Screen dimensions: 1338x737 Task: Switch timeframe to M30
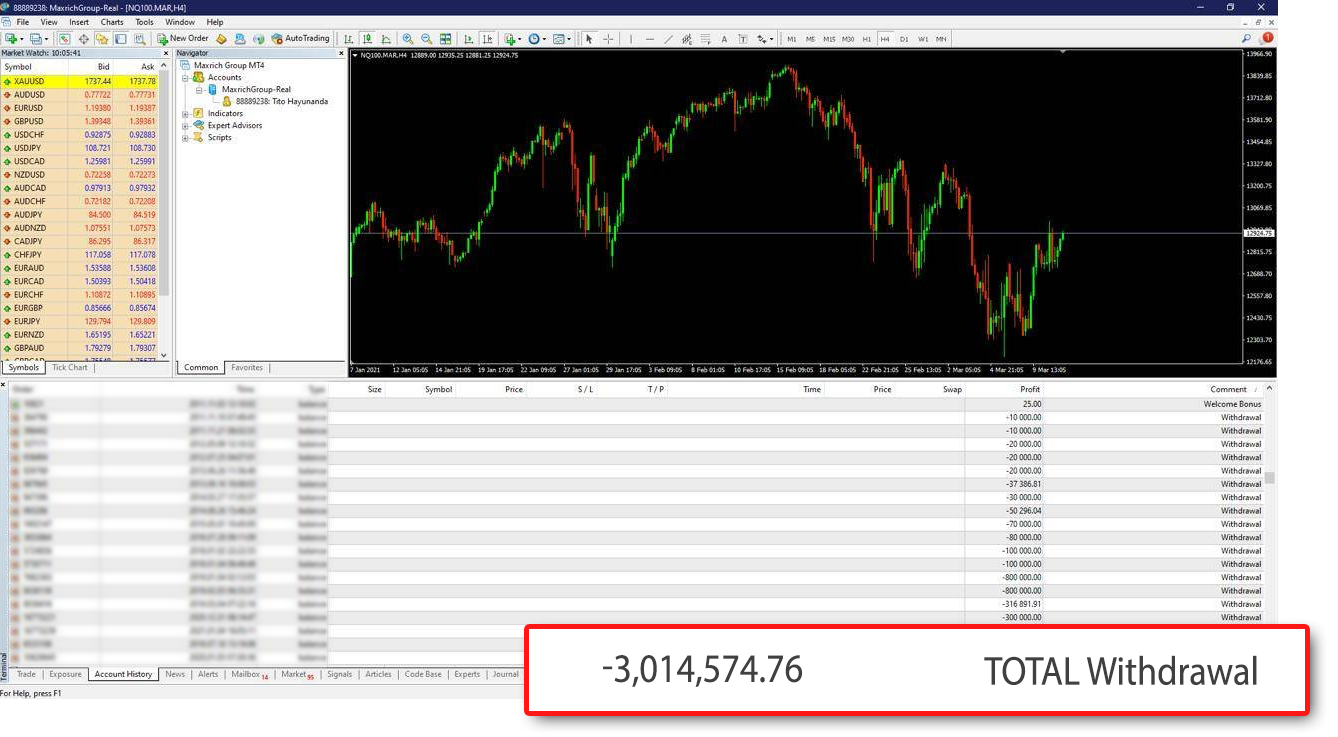point(848,39)
